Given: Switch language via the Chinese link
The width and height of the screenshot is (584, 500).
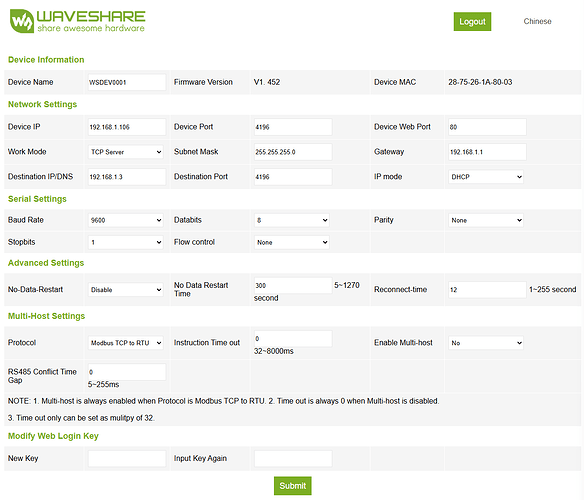Looking at the screenshot, I should [537, 21].
